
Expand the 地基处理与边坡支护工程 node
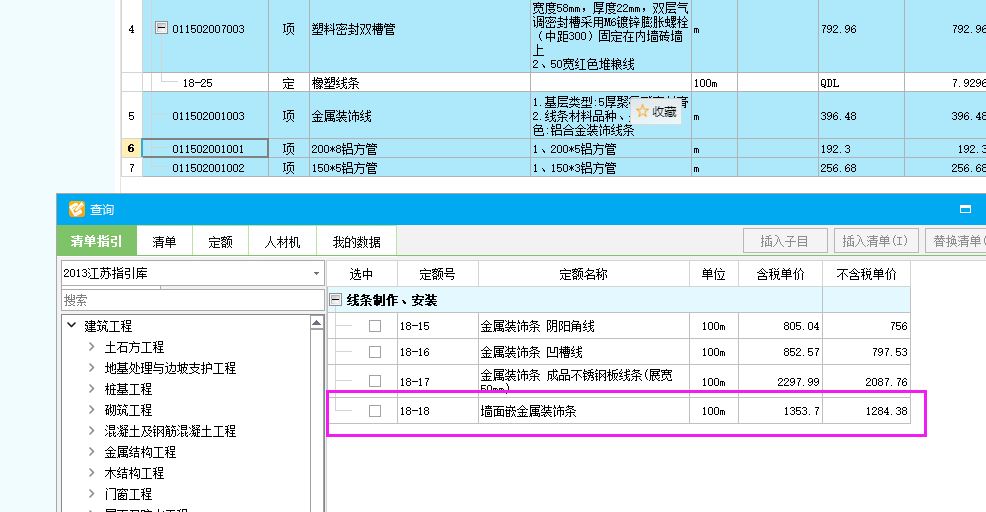tap(92, 367)
